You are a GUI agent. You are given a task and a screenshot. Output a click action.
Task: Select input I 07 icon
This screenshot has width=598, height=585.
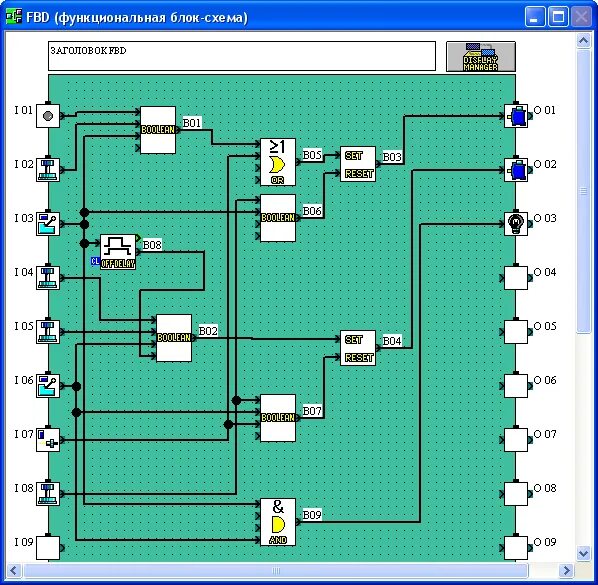pyautogui.click(x=48, y=440)
